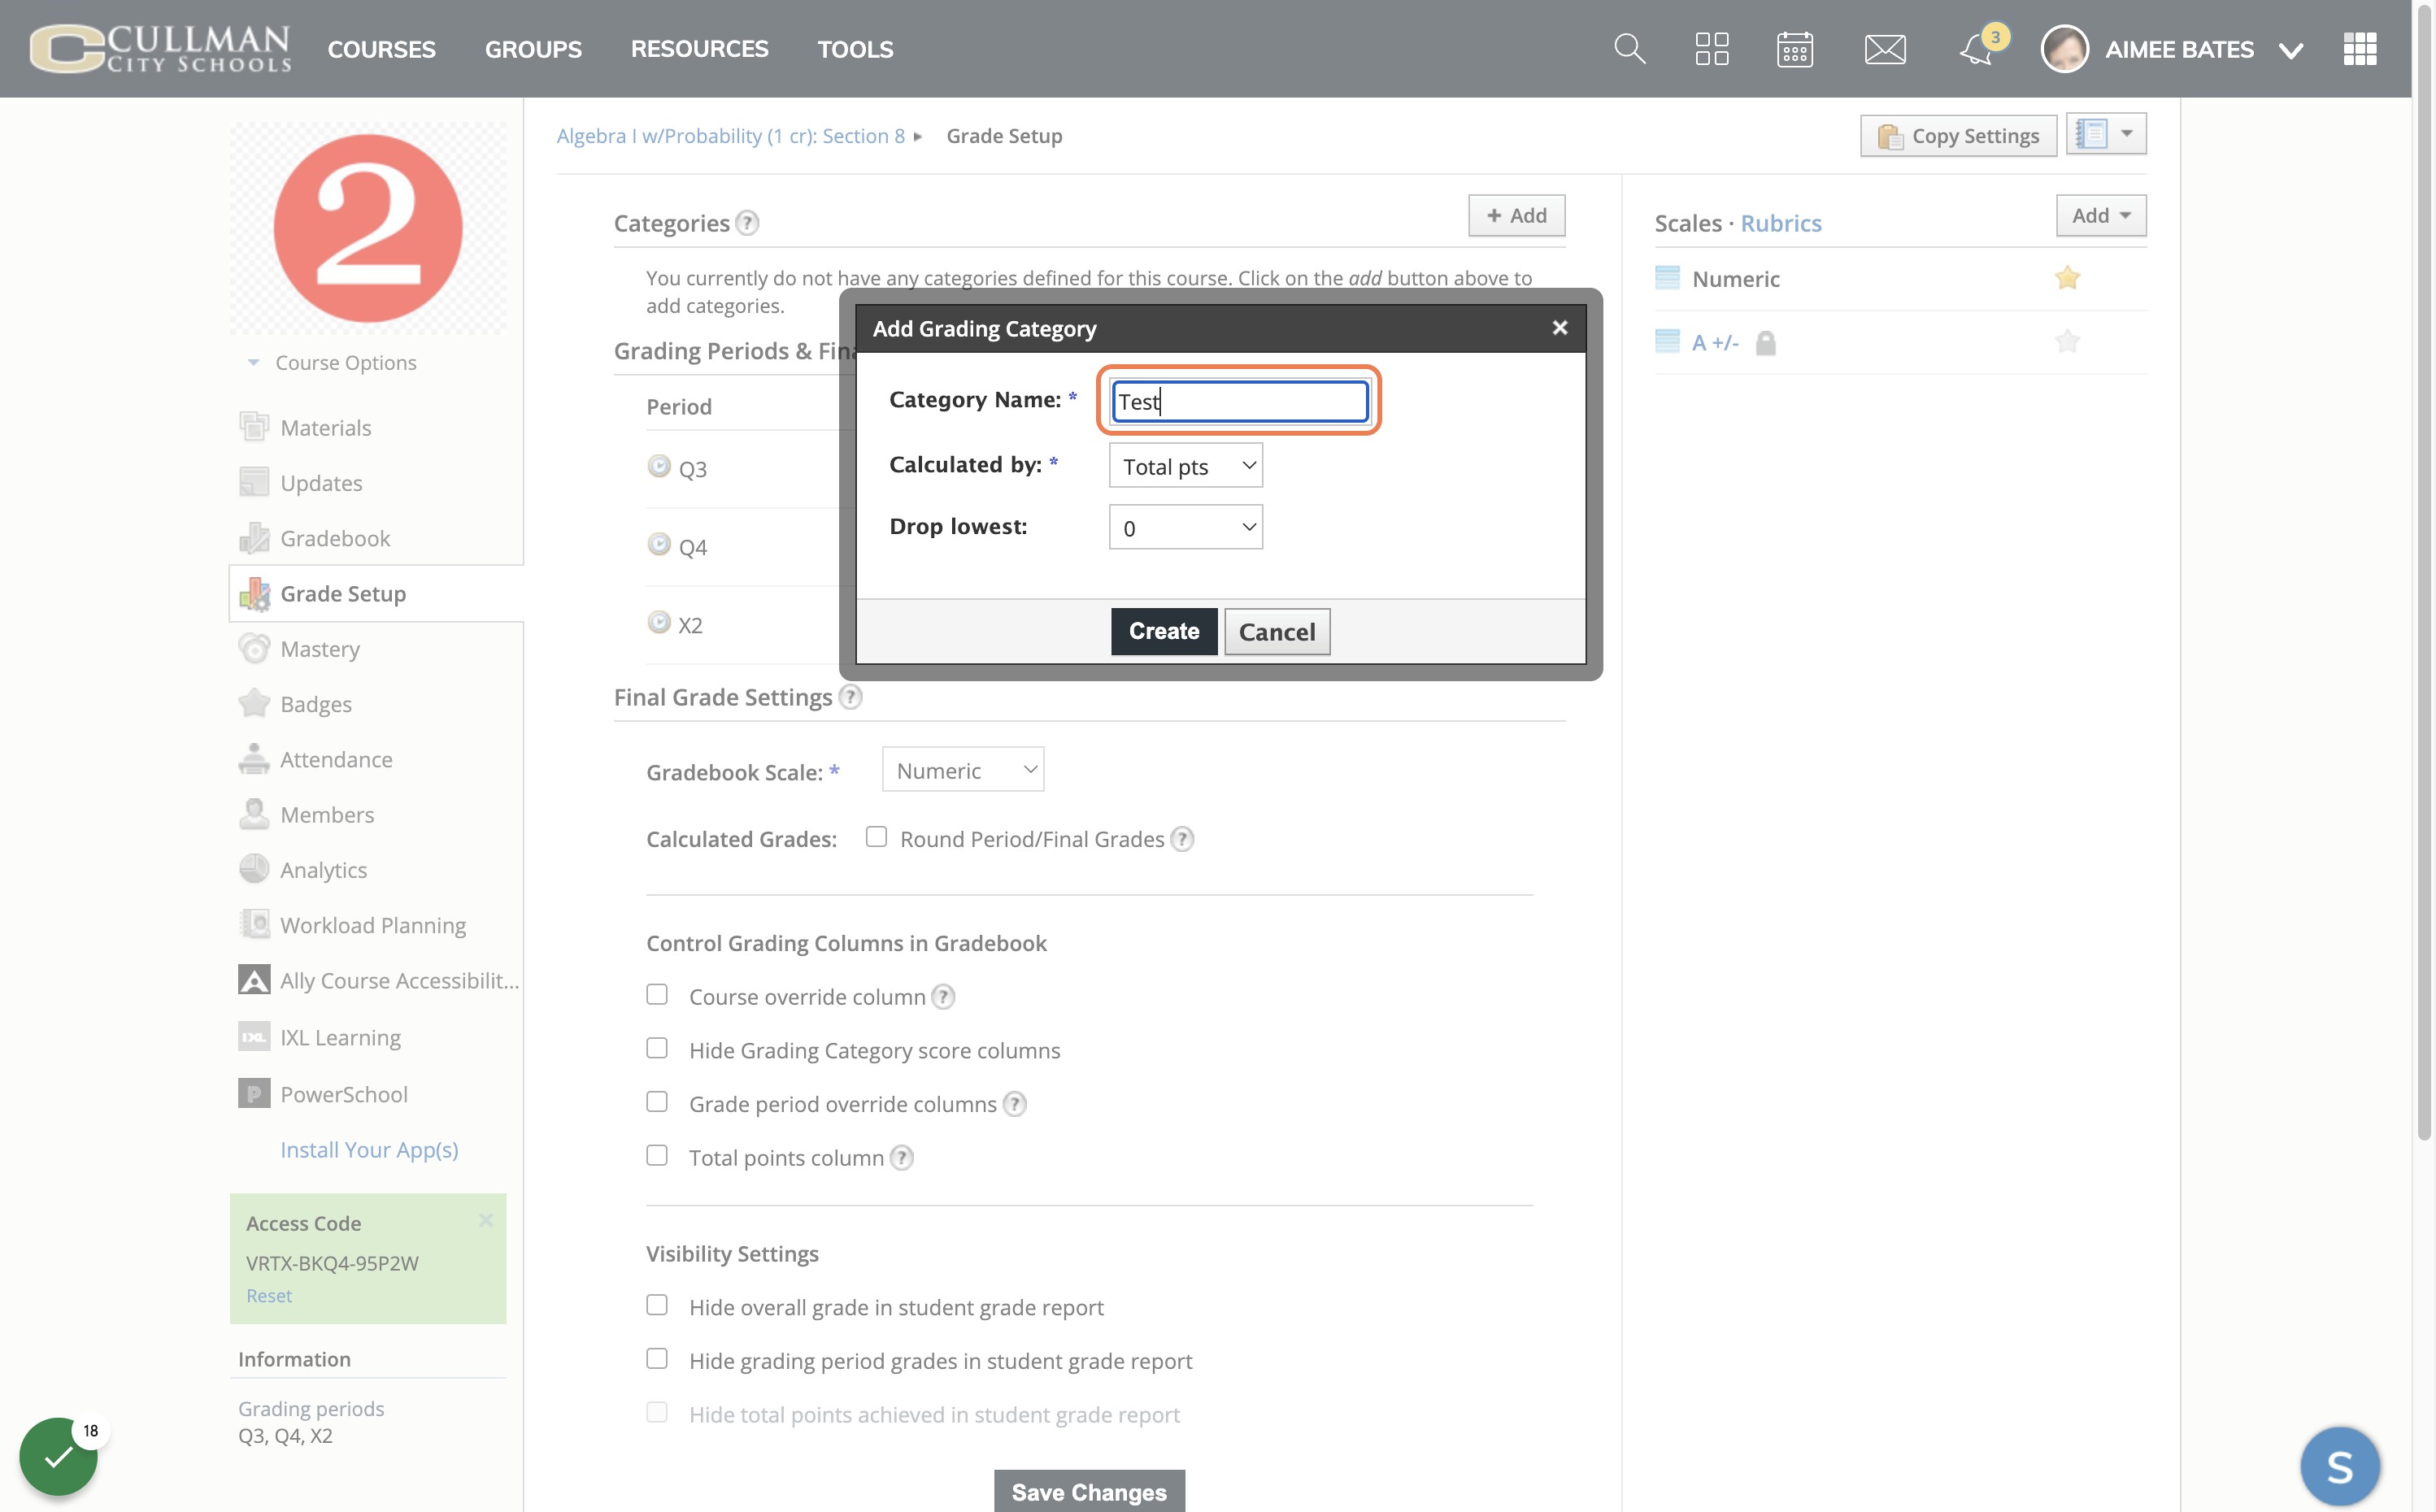Viewport: 2436px width, 1512px height.
Task: Click the Category Name input field
Action: [x=1239, y=401]
